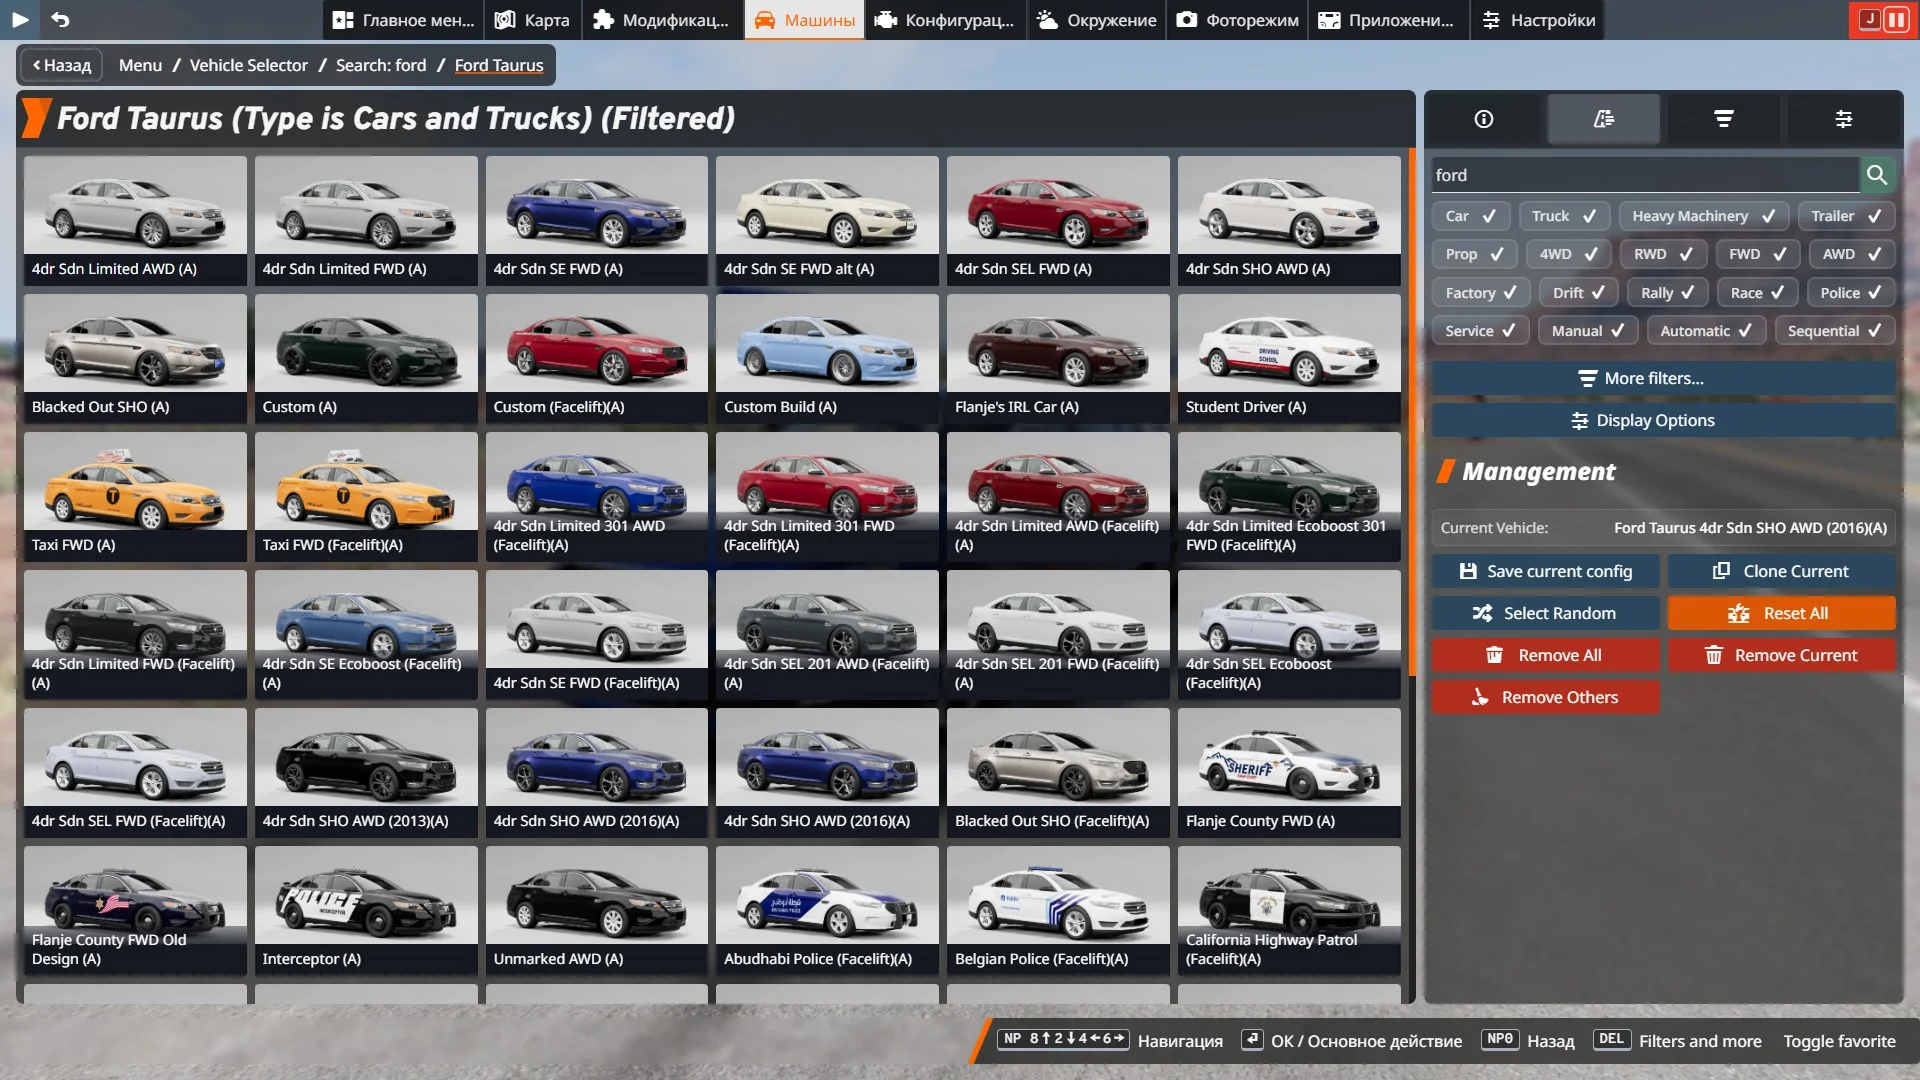Click the Remove Others broom icon
This screenshot has width=1920, height=1080.
tap(1480, 697)
